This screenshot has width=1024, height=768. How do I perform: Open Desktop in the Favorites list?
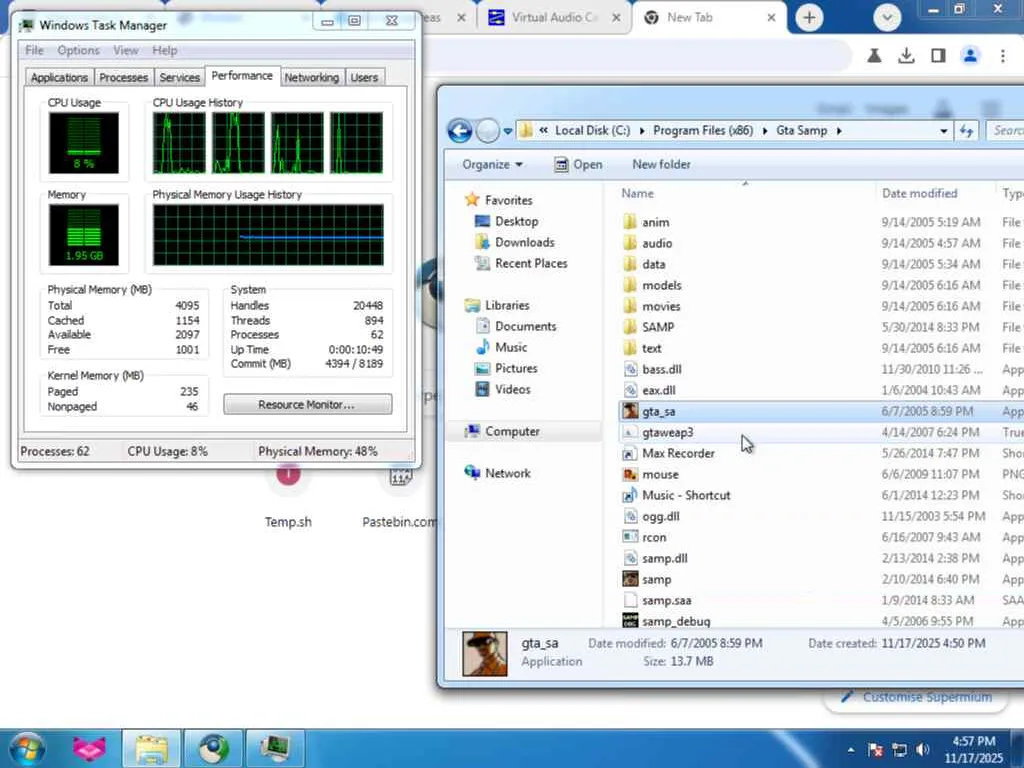click(516, 221)
